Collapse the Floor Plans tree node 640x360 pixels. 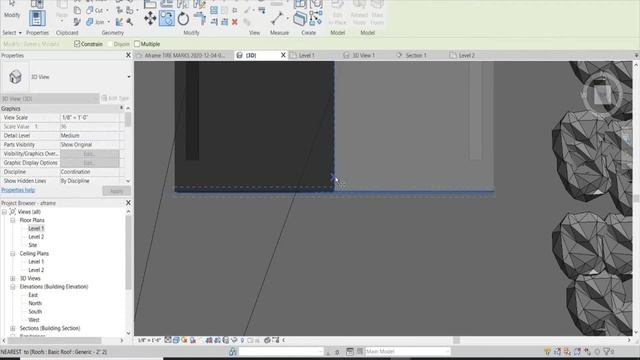click(13, 220)
